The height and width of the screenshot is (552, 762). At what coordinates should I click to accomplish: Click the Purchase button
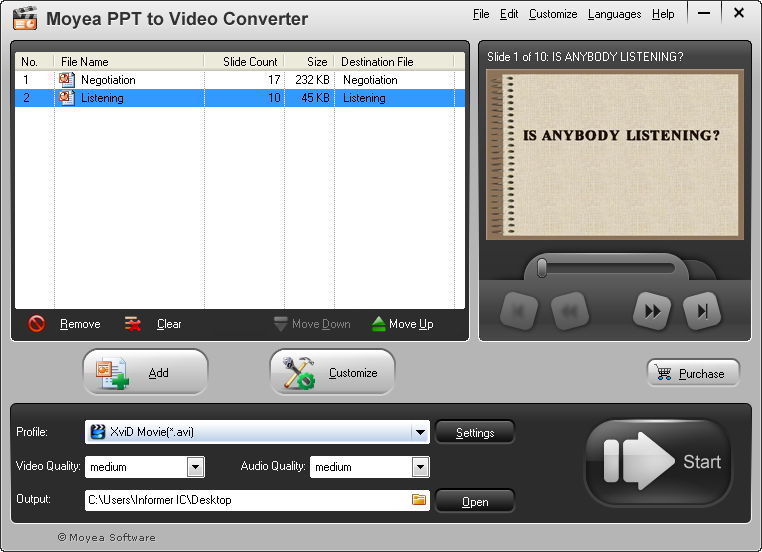click(693, 373)
